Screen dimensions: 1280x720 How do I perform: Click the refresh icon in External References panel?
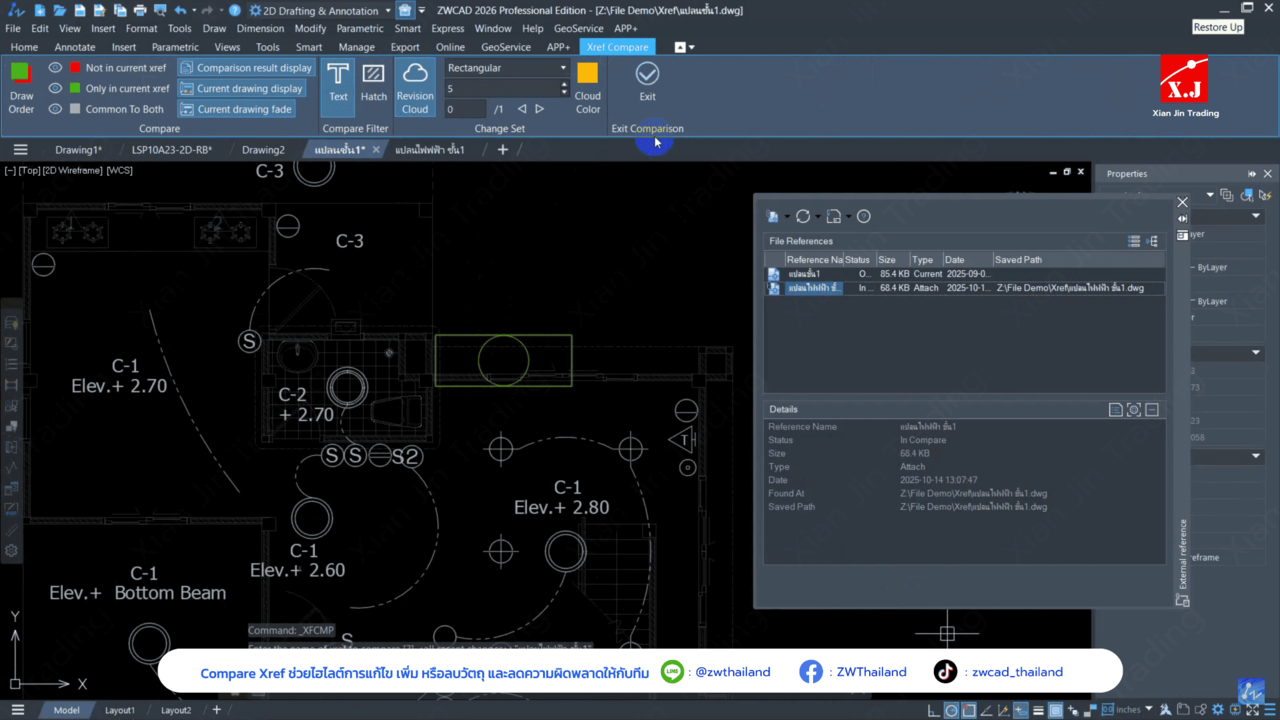(x=802, y=216)
